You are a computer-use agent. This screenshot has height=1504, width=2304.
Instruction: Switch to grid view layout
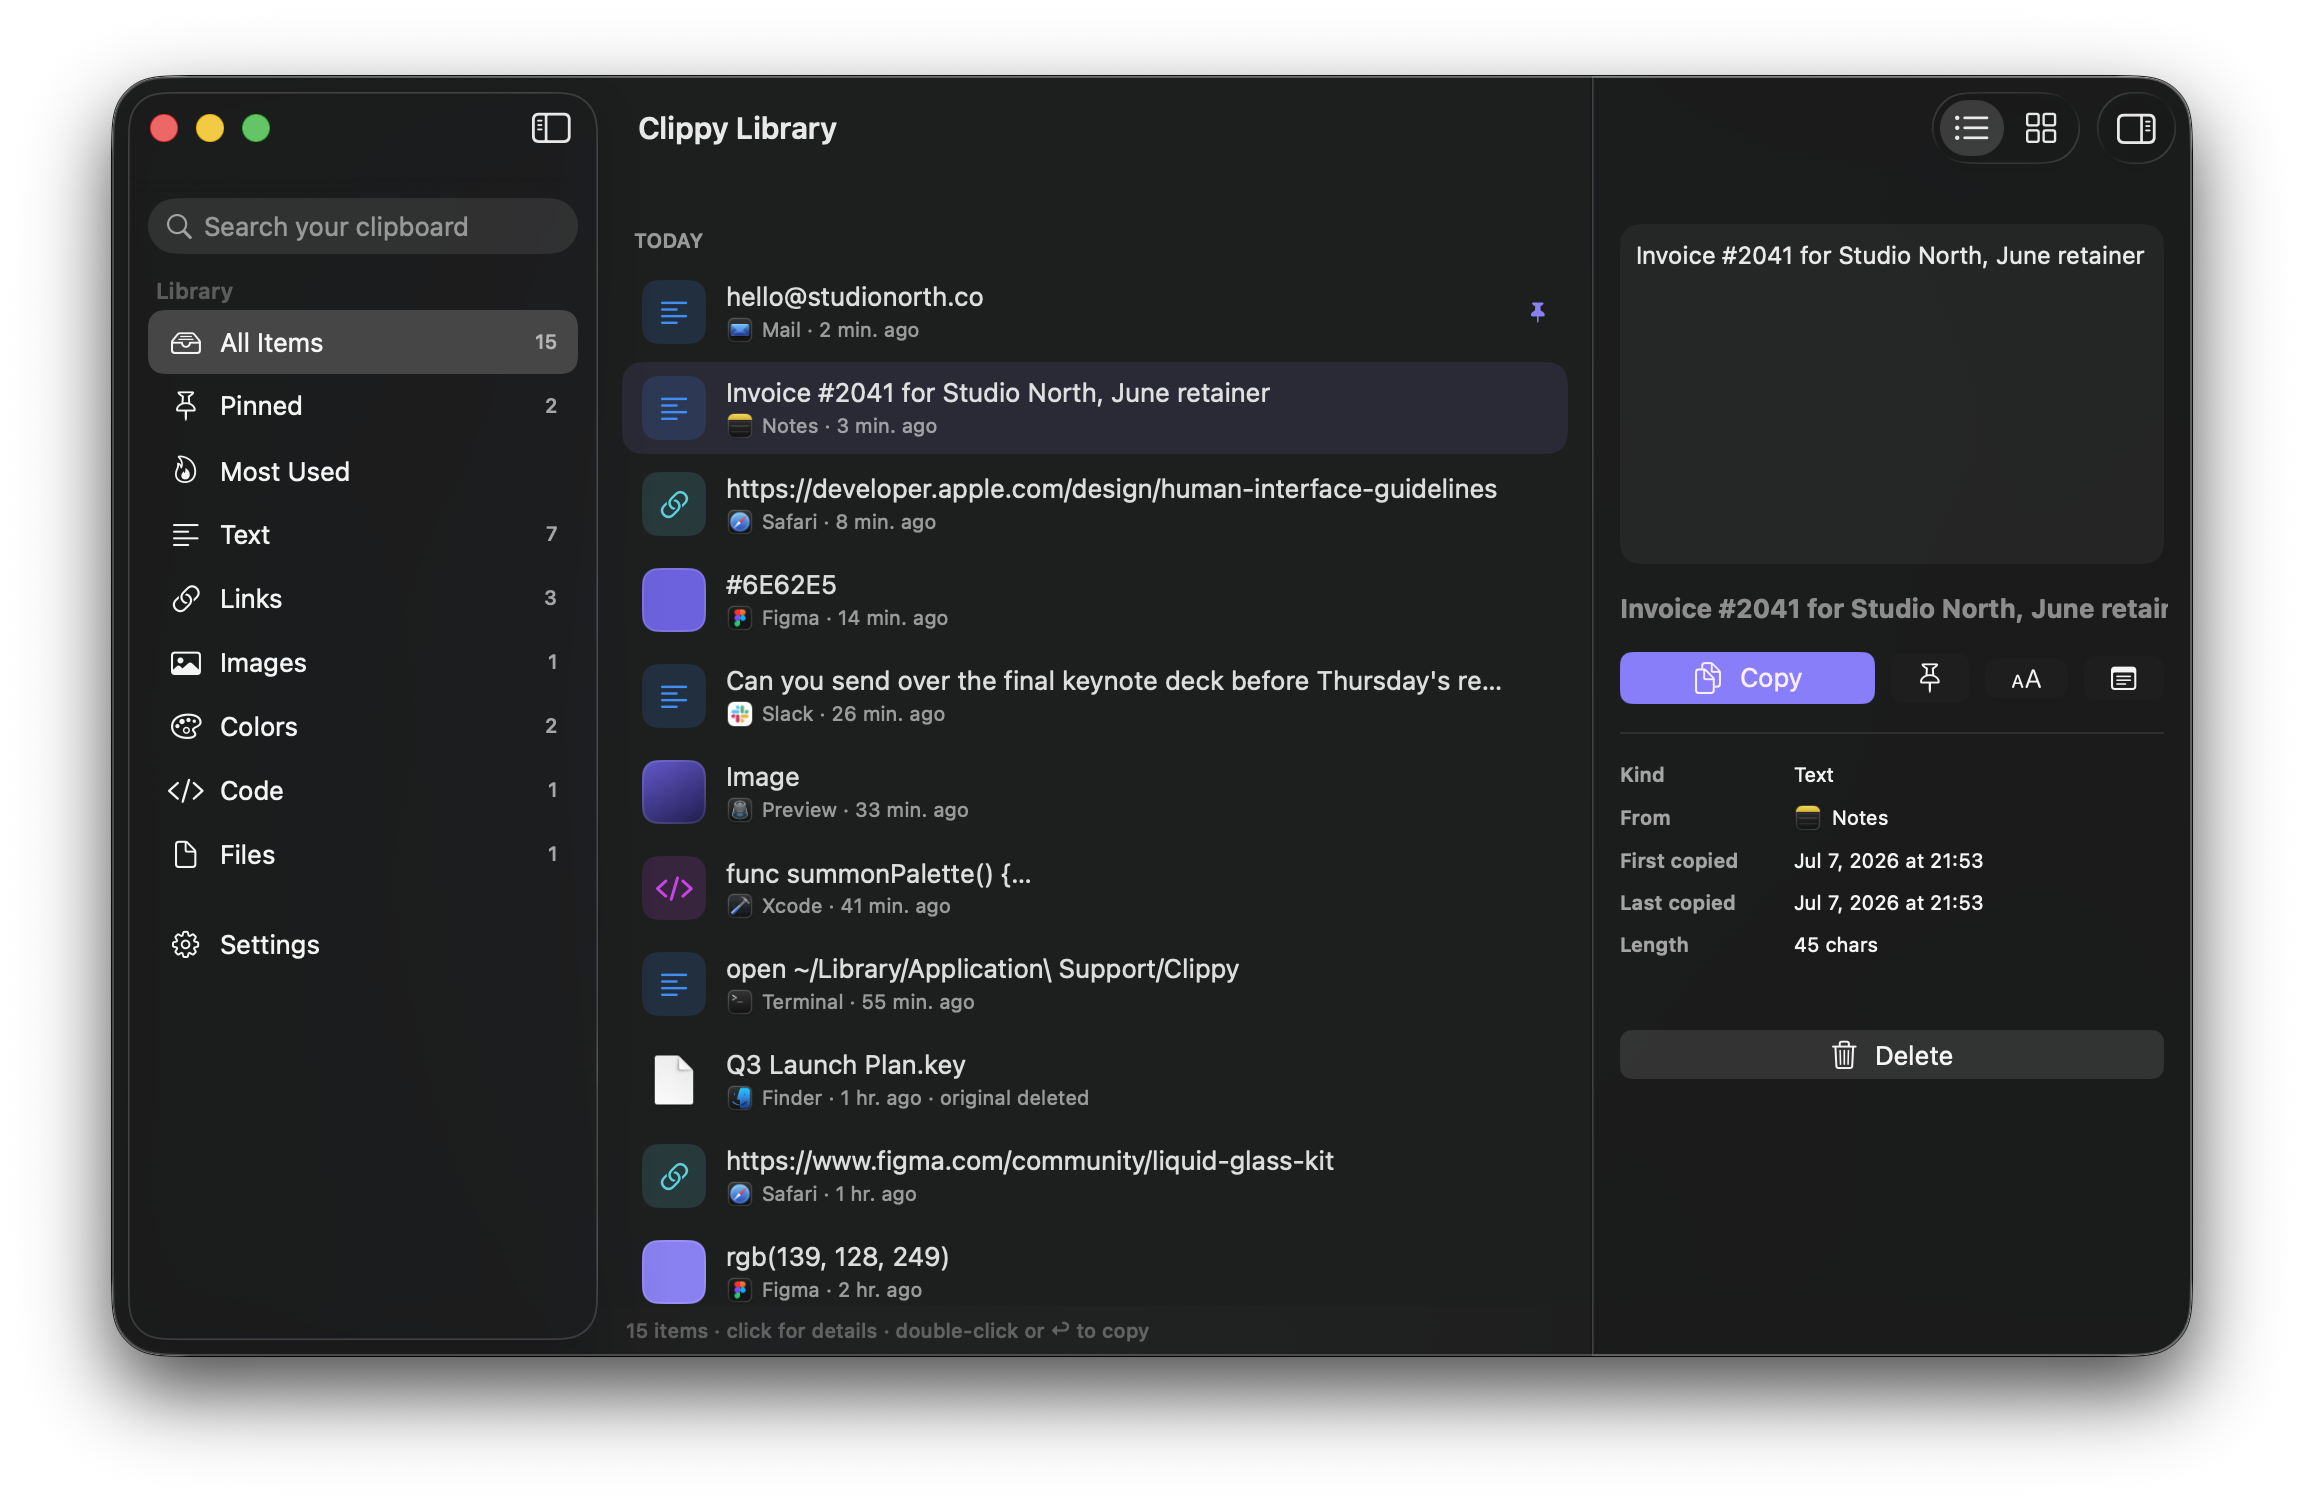click(2040, 128)
